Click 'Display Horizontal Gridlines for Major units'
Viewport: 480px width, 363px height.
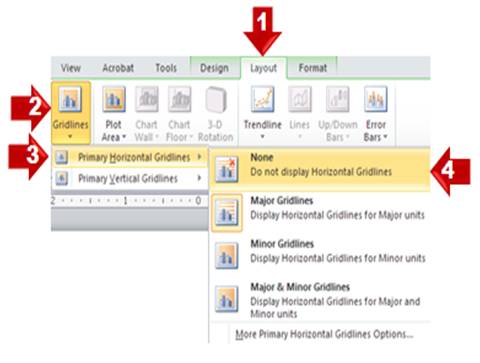click(x=337, y=215)
